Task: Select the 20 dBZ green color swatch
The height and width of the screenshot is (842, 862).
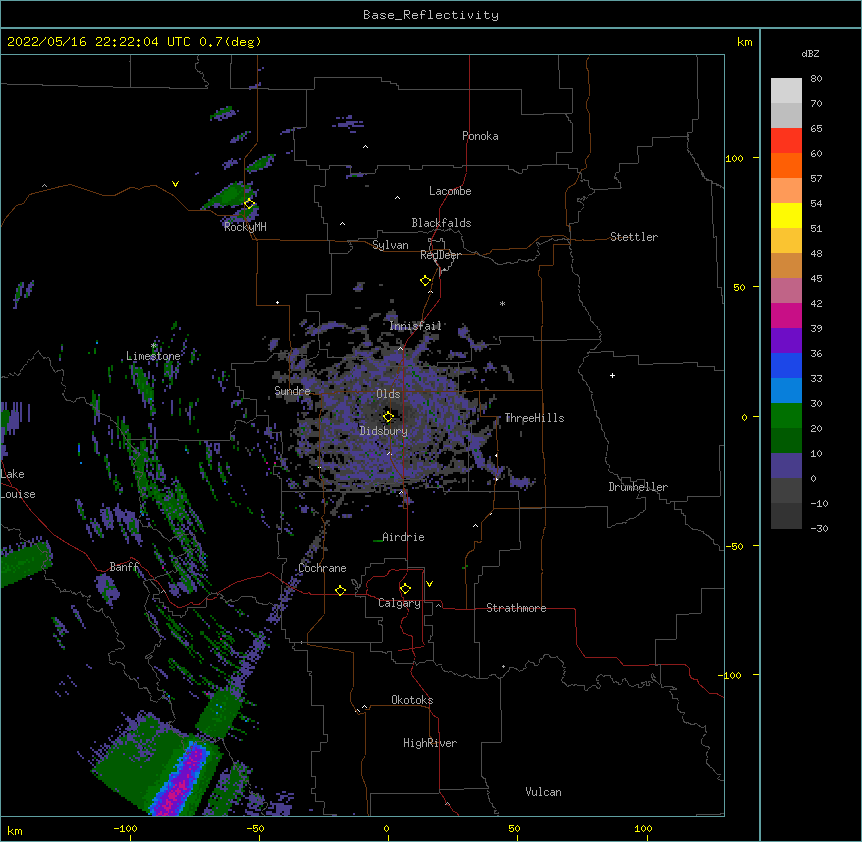Action: [x=786, y=440]
